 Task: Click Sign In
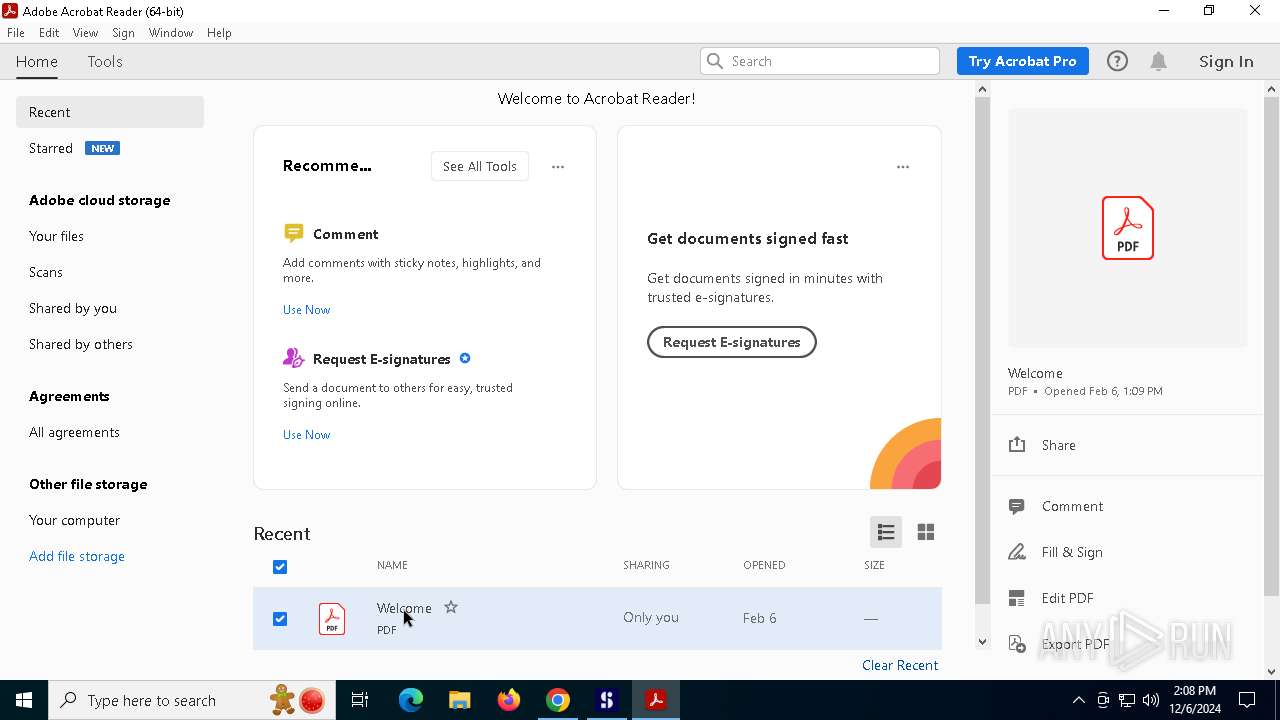1226,61
